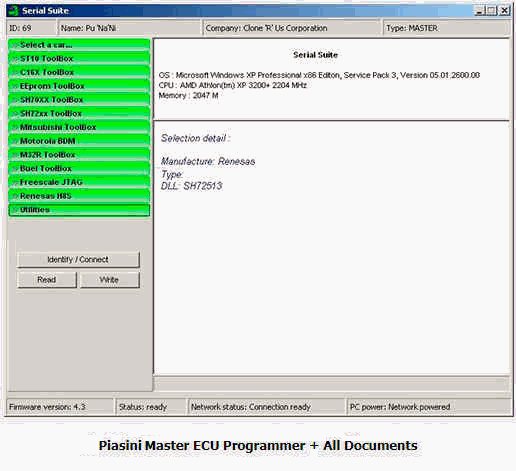
Task: Open Freescale JTAG section
Action: point(79,182)
